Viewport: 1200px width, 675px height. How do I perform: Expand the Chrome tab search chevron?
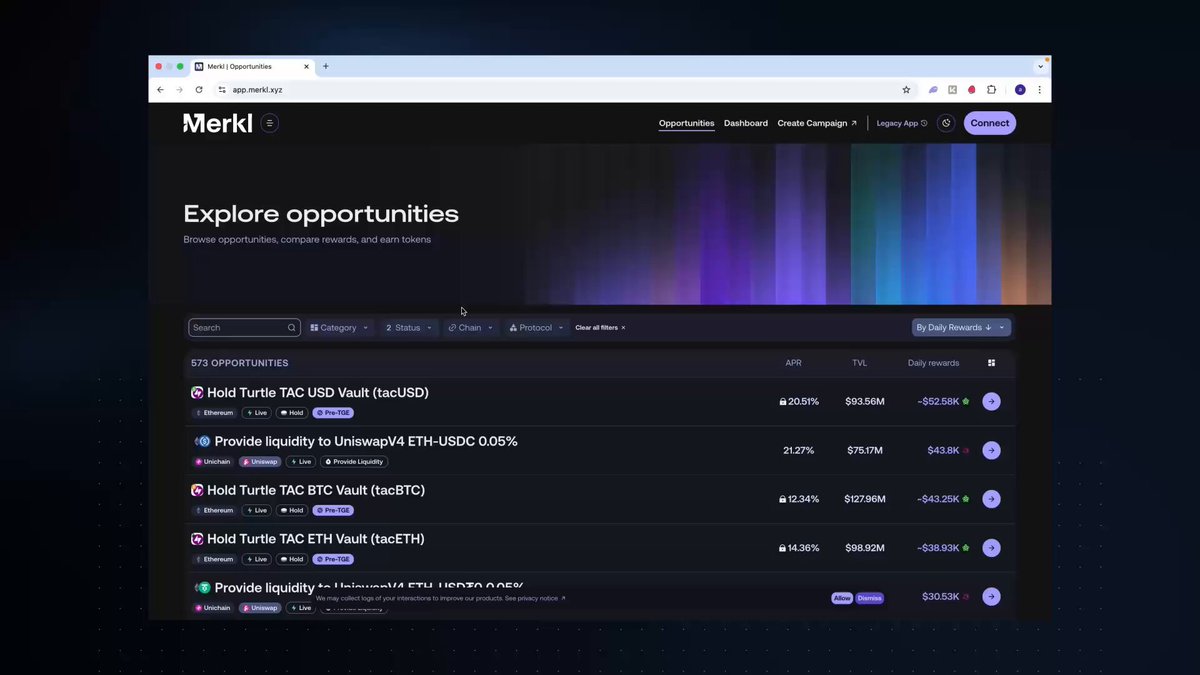point(1040,66)
